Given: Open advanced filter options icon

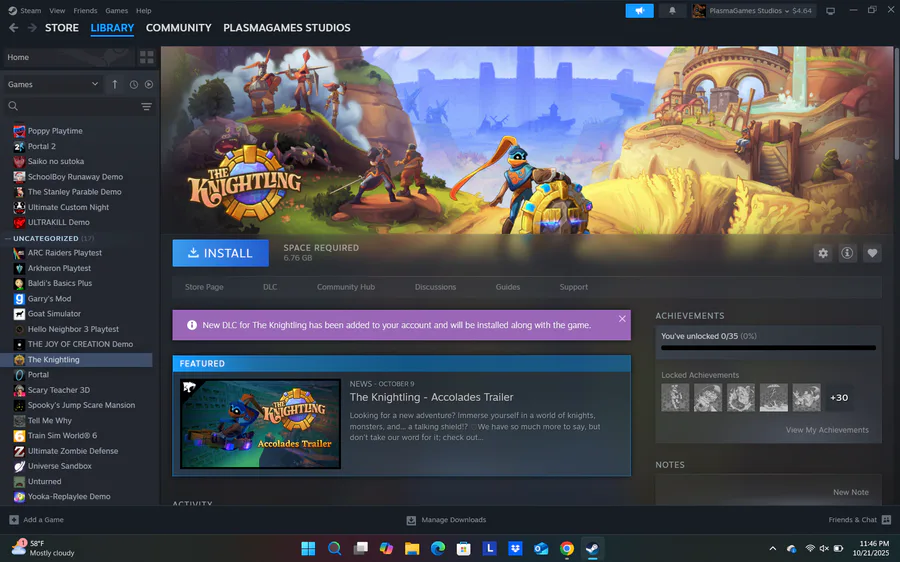Looking at the screenshot, I should point(146,106).
